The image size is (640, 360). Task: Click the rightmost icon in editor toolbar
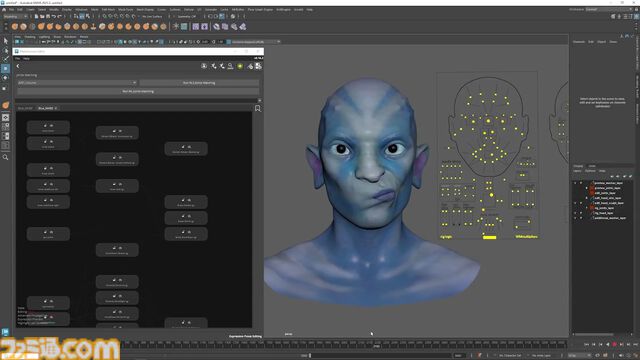click(258, 66)
